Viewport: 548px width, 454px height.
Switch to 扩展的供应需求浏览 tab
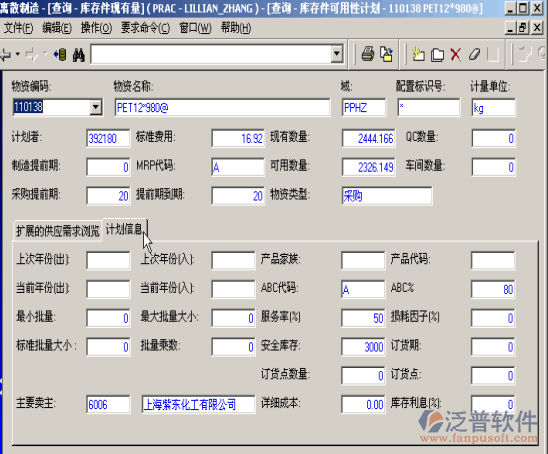coord(58,231)
